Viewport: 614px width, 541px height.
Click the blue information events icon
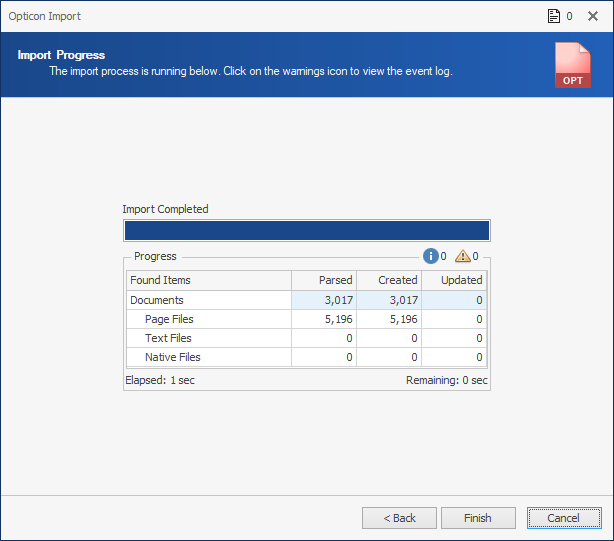430,256
